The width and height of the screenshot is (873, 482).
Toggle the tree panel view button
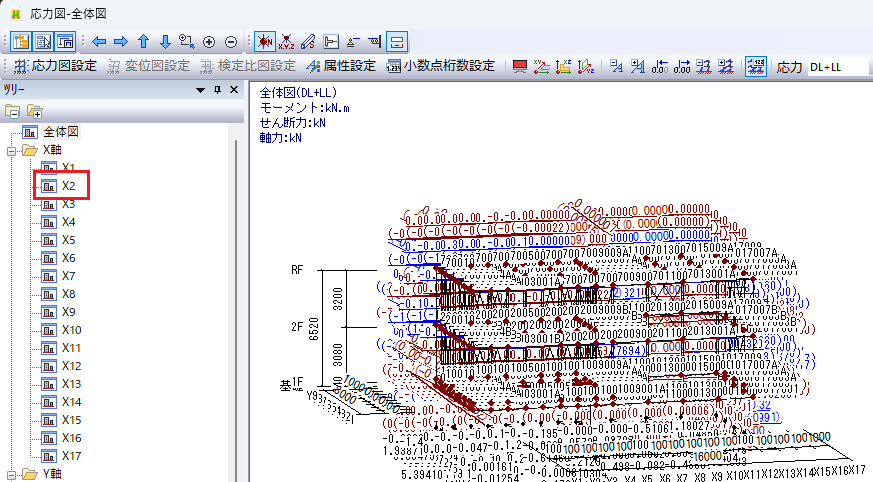tap(20, 42)
